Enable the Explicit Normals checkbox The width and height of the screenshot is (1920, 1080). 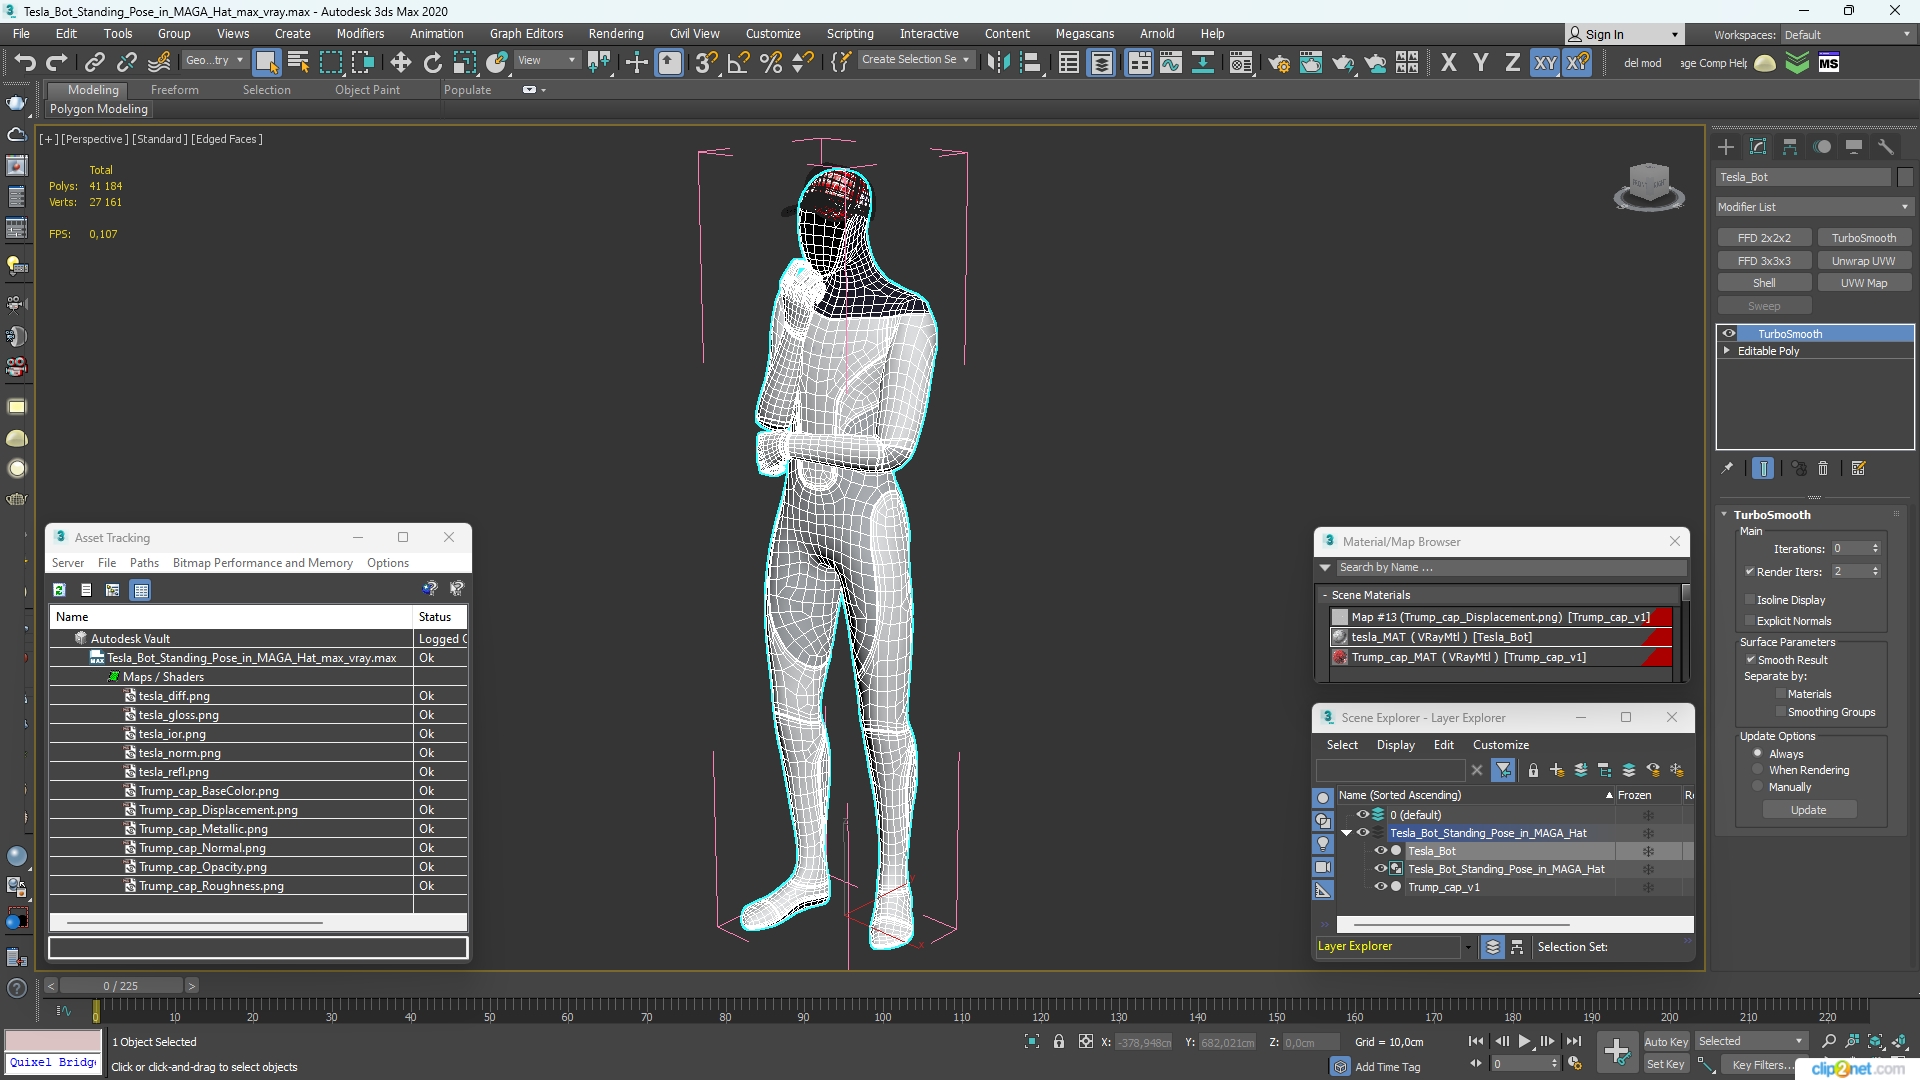coord(1750,621)
